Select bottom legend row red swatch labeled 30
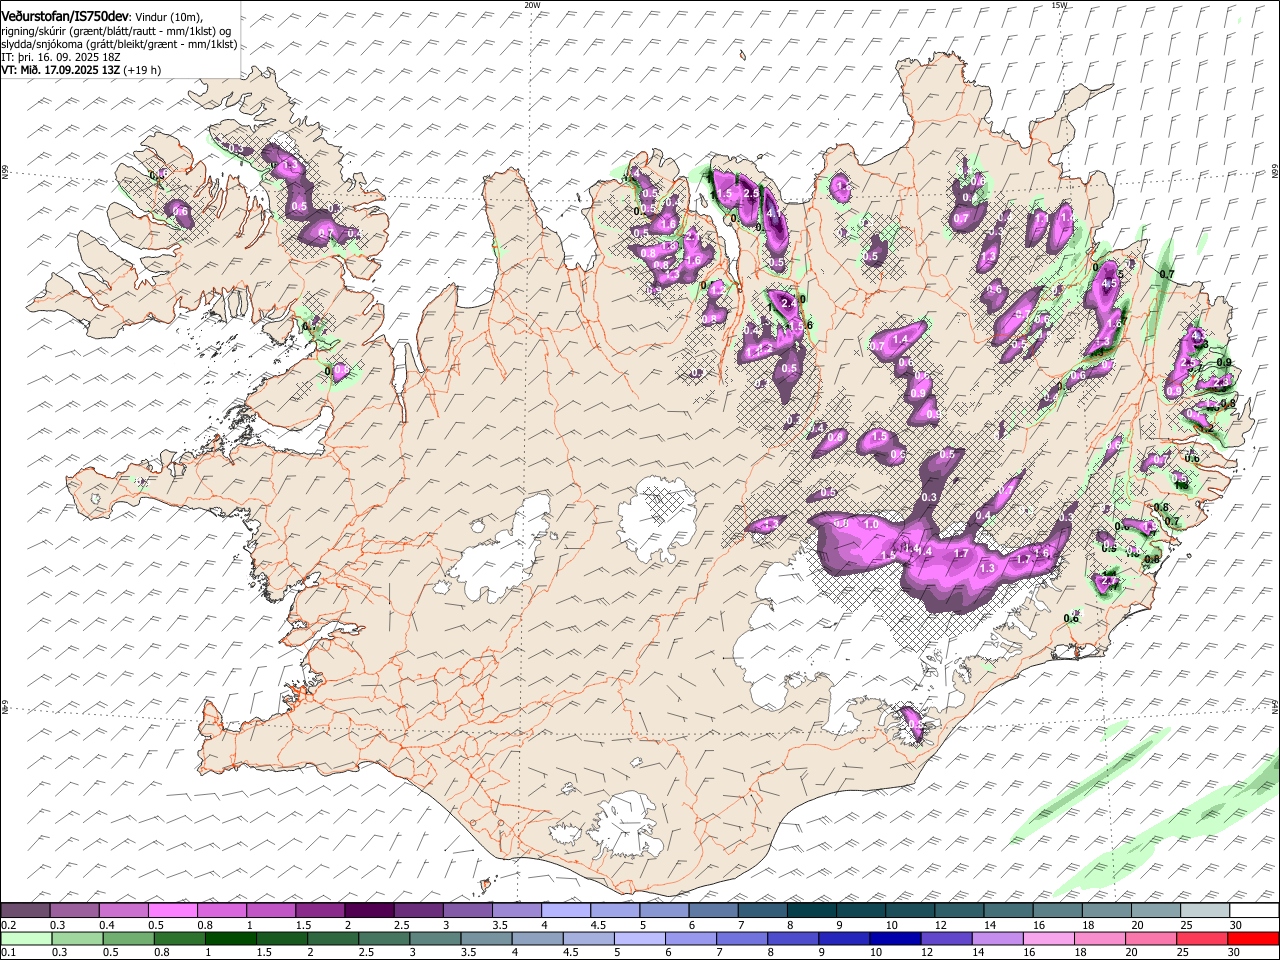This screenshot has width=1280, height=960. coord(1253,938)
